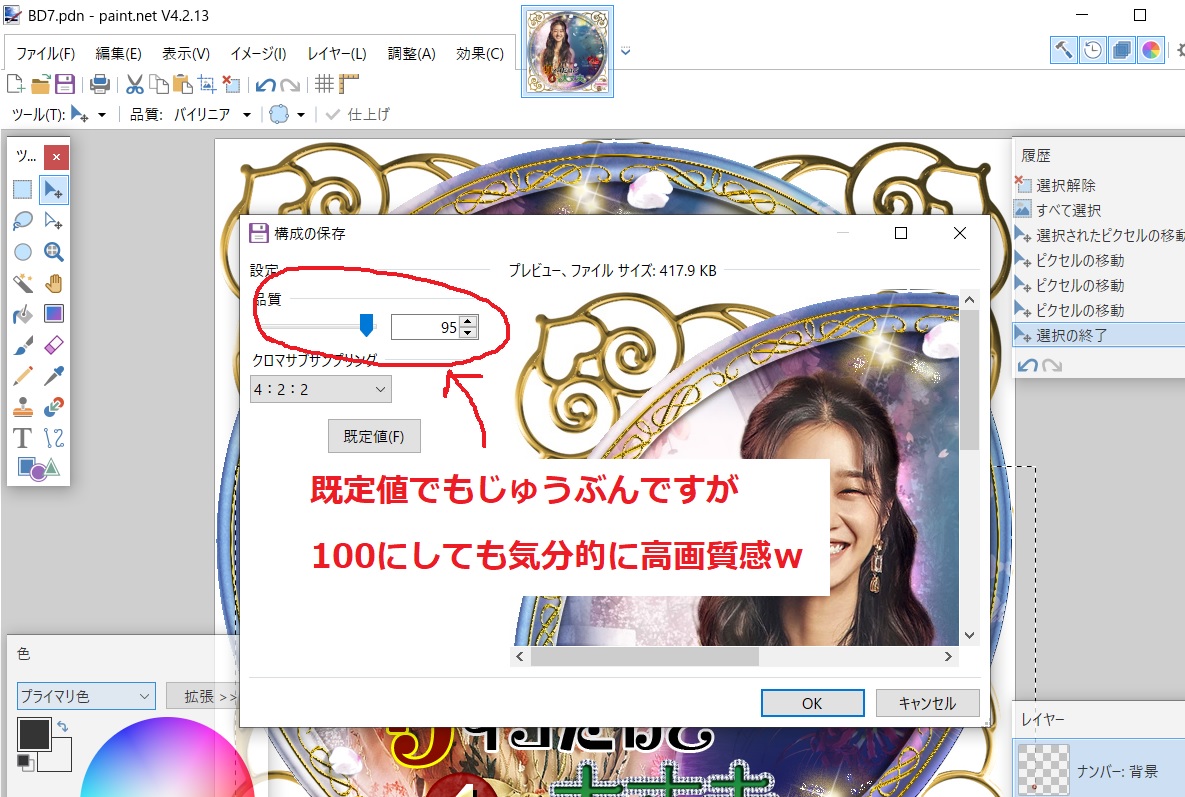The width and height of the screenshot is (1185, 797).
Task: Select the Shapes tool
Action: coord(38,469)
